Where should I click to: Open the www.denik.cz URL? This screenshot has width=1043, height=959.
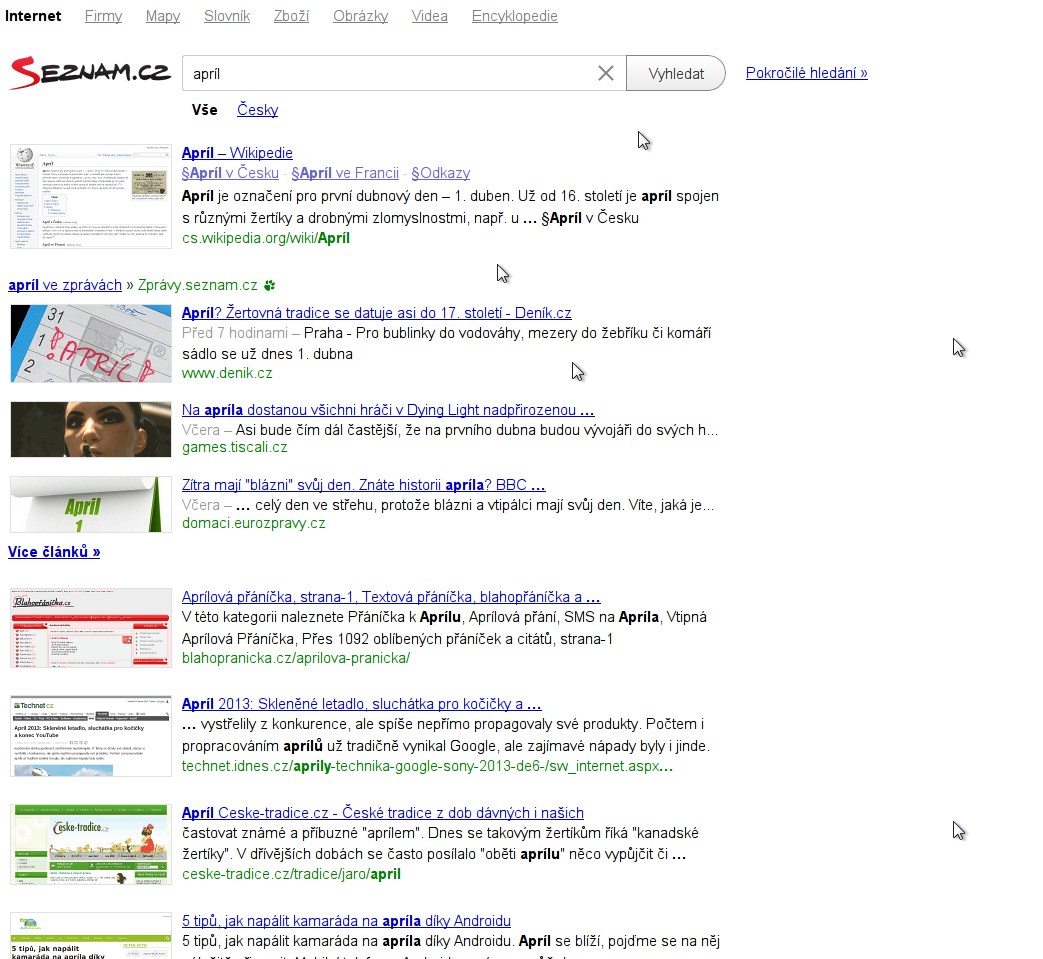tap(227, 373)
